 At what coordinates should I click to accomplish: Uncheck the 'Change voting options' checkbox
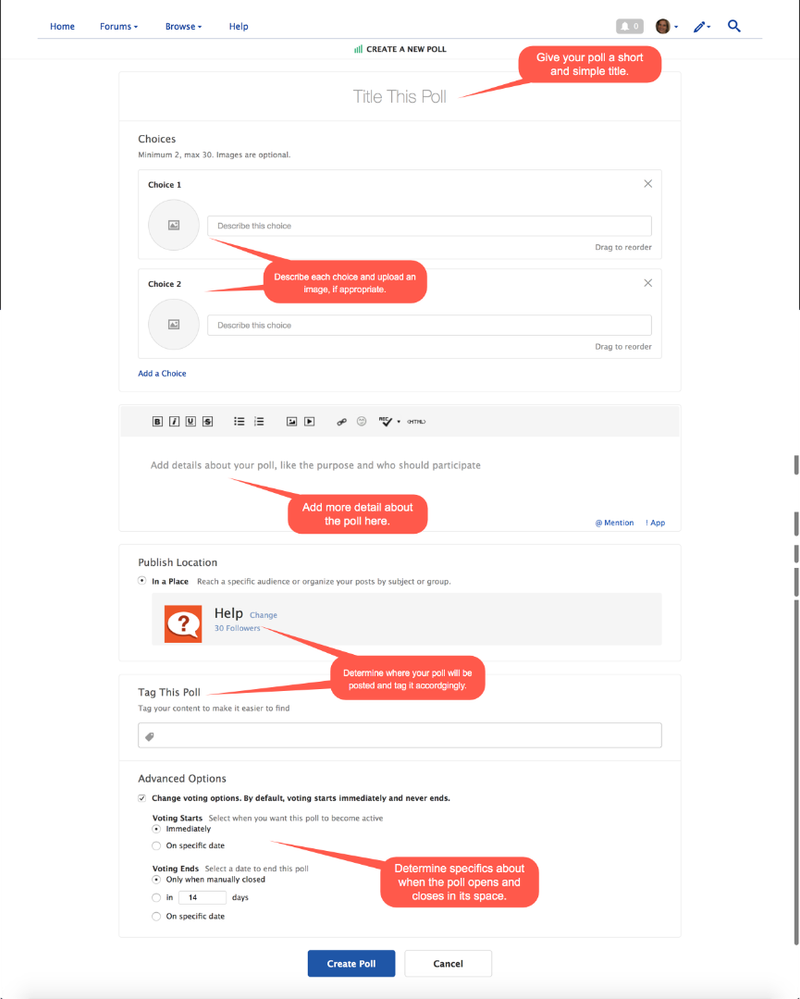pos(142,798)
